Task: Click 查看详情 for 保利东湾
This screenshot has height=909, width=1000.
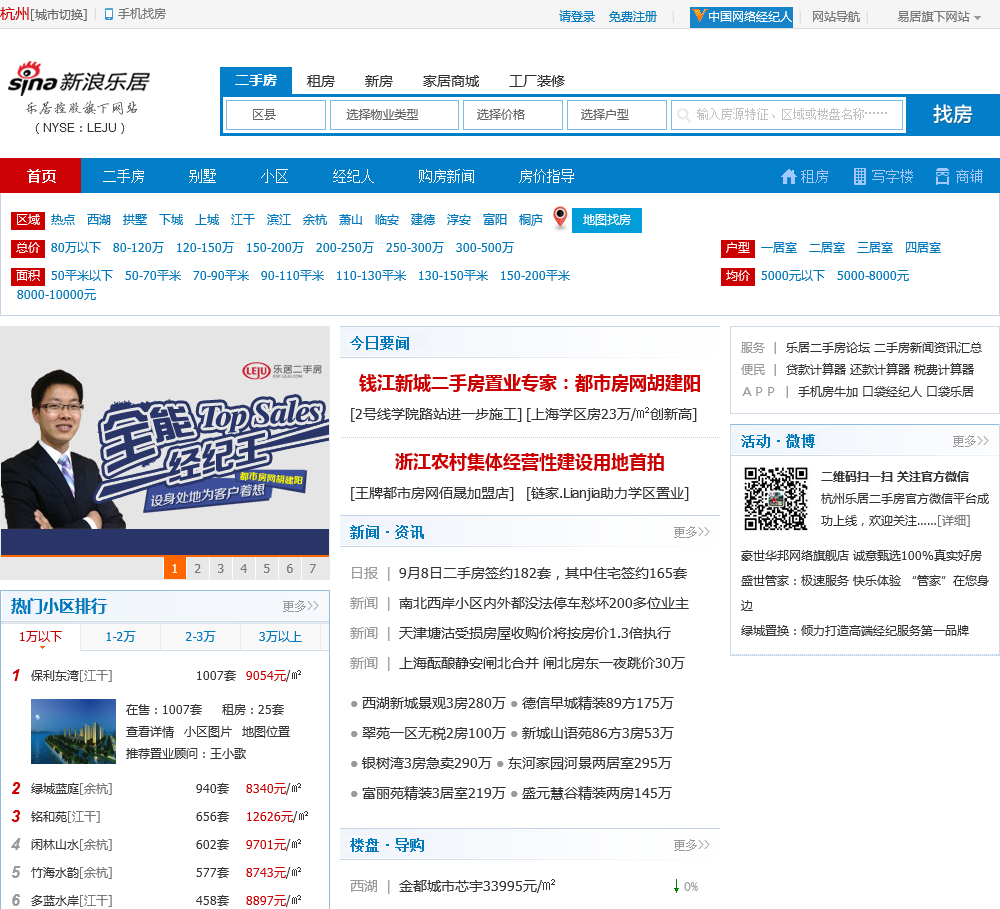Action: [150, 732]
